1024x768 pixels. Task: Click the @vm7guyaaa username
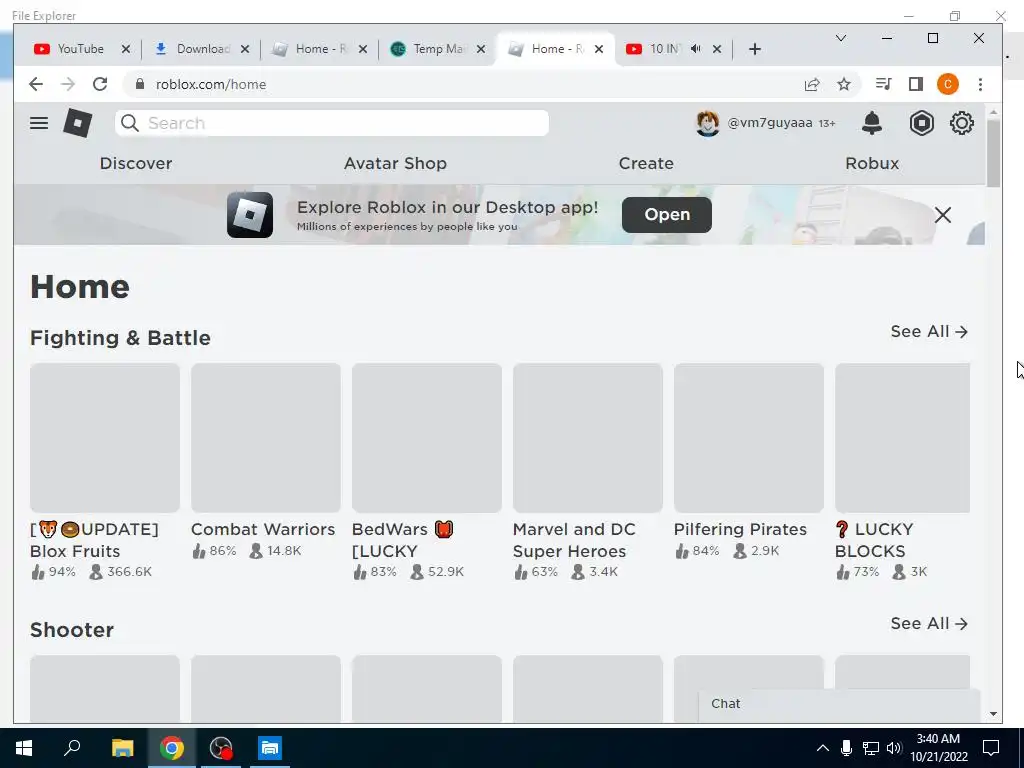(x=770, y=123)
